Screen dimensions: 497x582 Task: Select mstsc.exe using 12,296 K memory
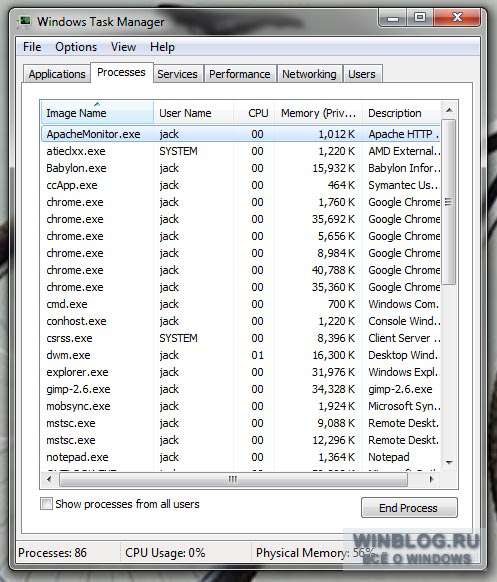[x=241, y=440]
